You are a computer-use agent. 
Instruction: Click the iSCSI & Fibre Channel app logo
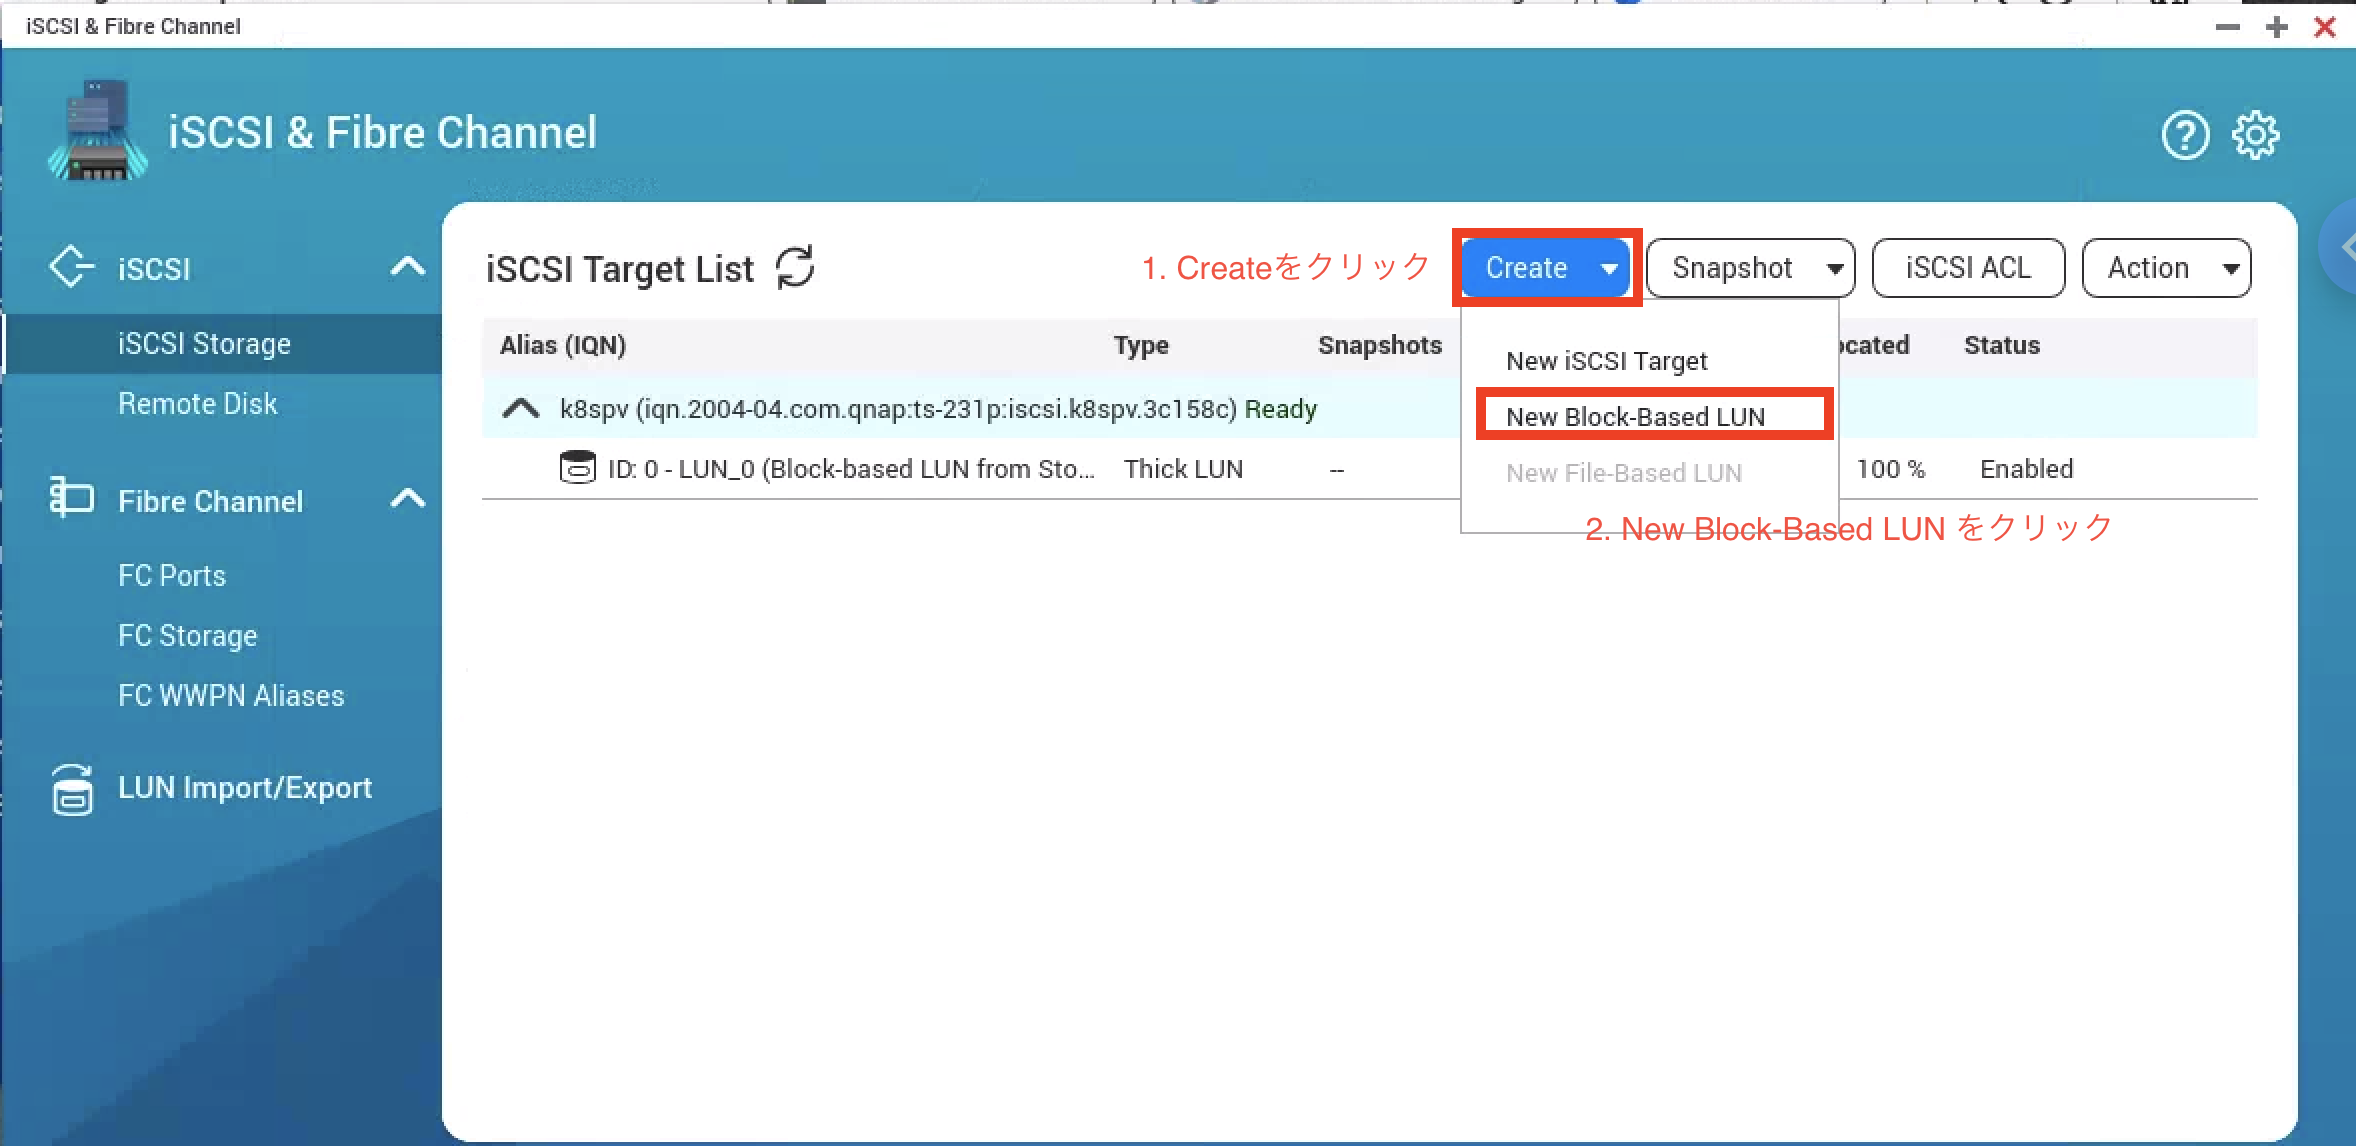(98, 131)
